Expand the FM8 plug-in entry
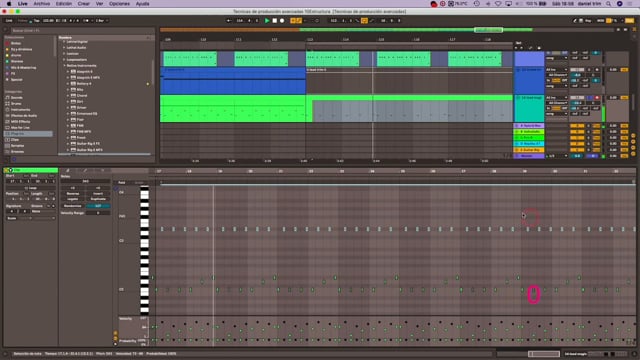Image resolution: width=640 pixels, height=360 pixels. [x=68, y=125]
